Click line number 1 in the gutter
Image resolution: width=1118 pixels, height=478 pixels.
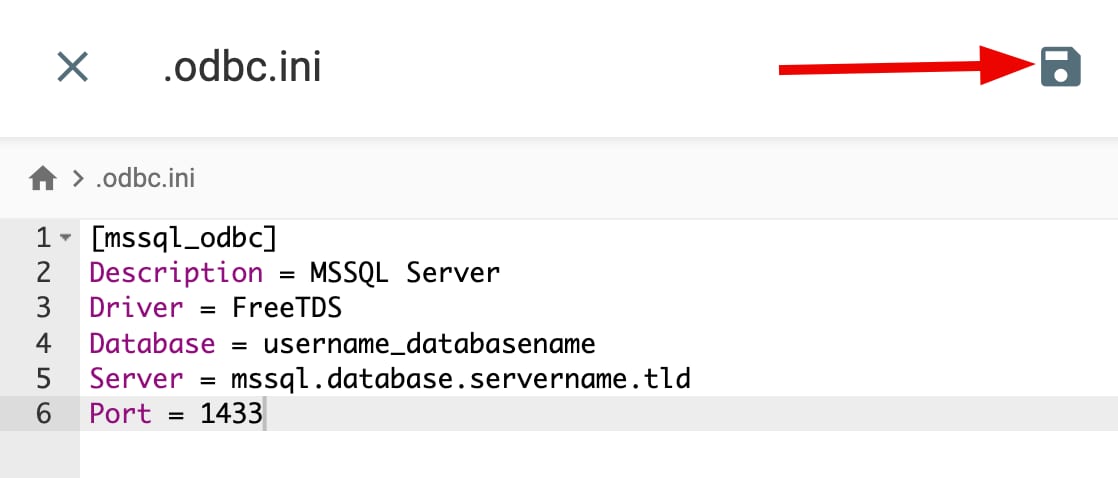pos(42,238)
